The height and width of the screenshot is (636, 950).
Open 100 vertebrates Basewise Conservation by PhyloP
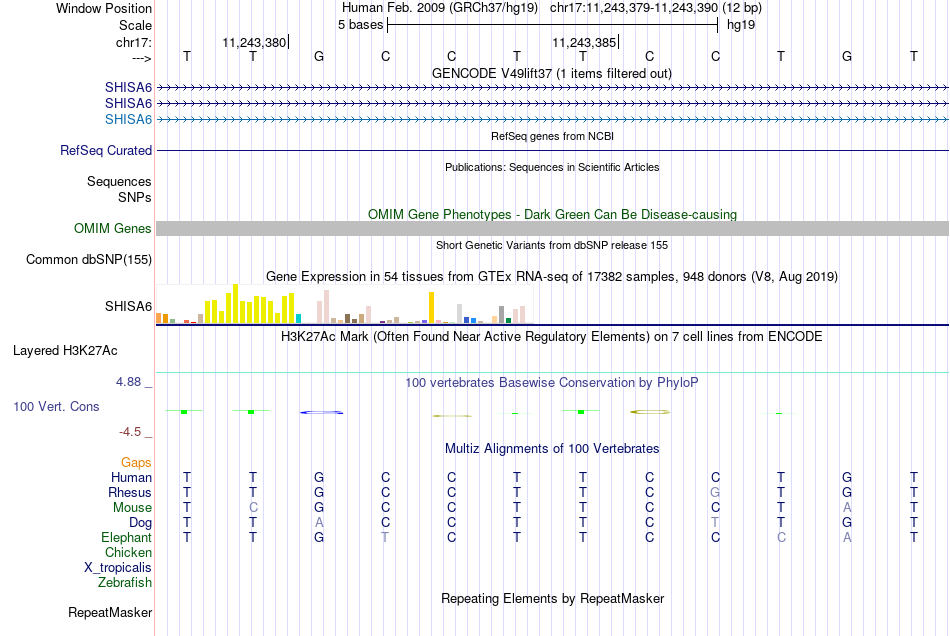pyautogui.click(x=552, y=382)
